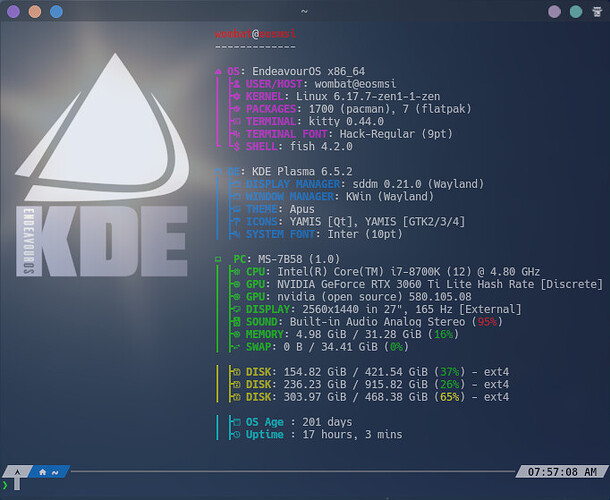Click the home icon in the prompt
Viewport: 610px width, 500px height.
[43, 471]
